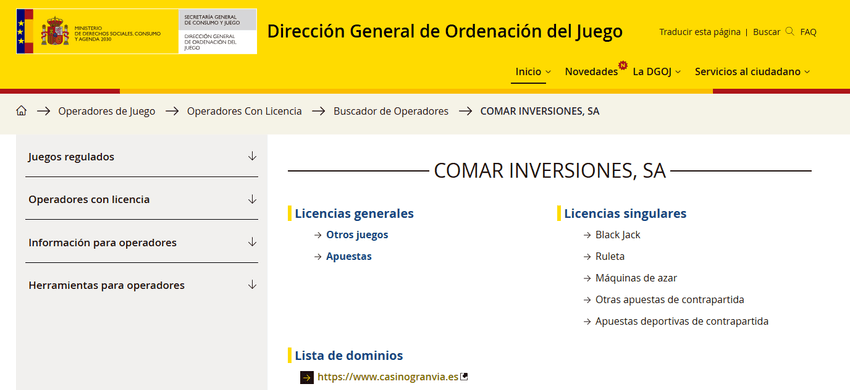Image resolution: width=850 pixels, height=390 pixels.
Task: Open the Otros juegos general license
Action: pyautogui.click(x=357, y=235)
